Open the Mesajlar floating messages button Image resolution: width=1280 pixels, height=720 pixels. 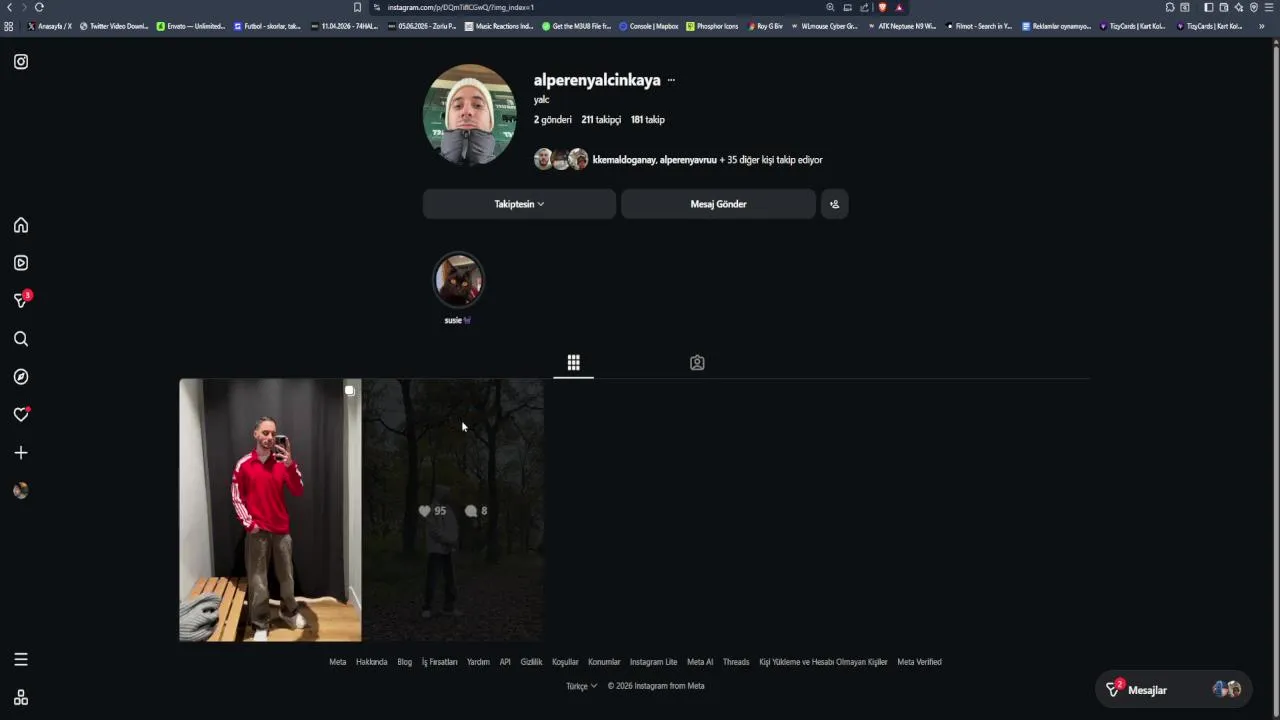(1173, 690)
